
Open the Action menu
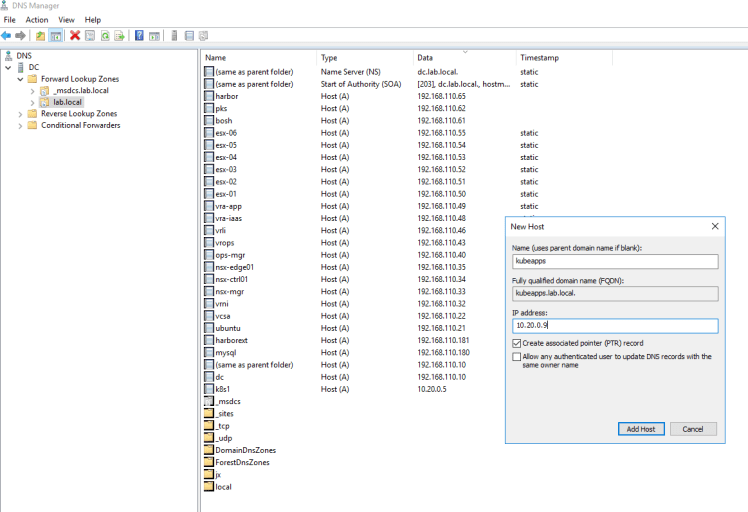coord(37,20)
